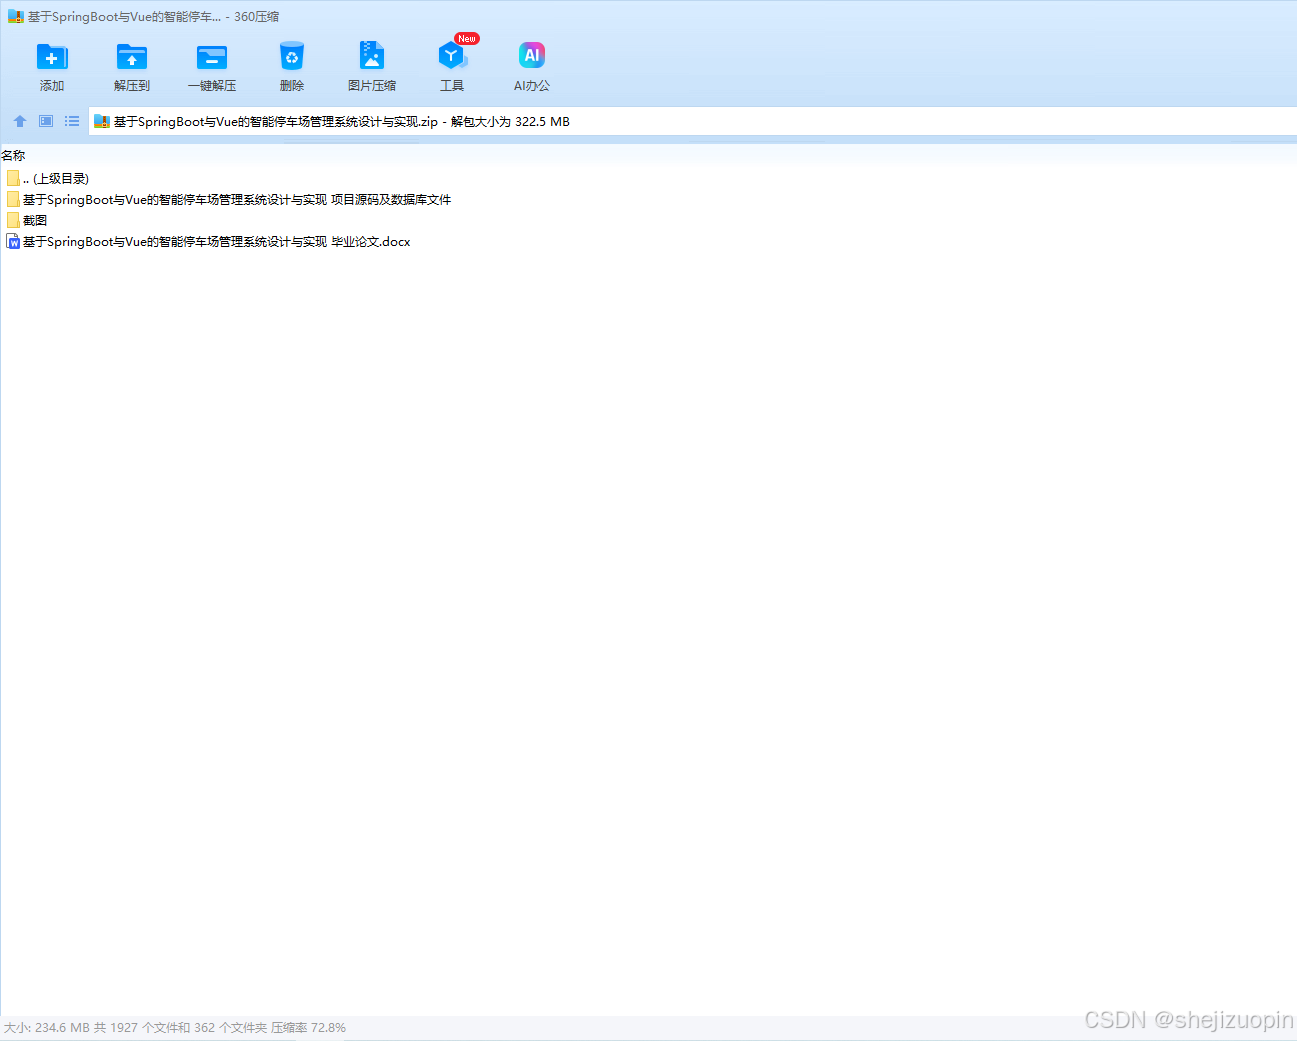
Task: Click the zip icon in the address bar
Action: click(101, 121)
